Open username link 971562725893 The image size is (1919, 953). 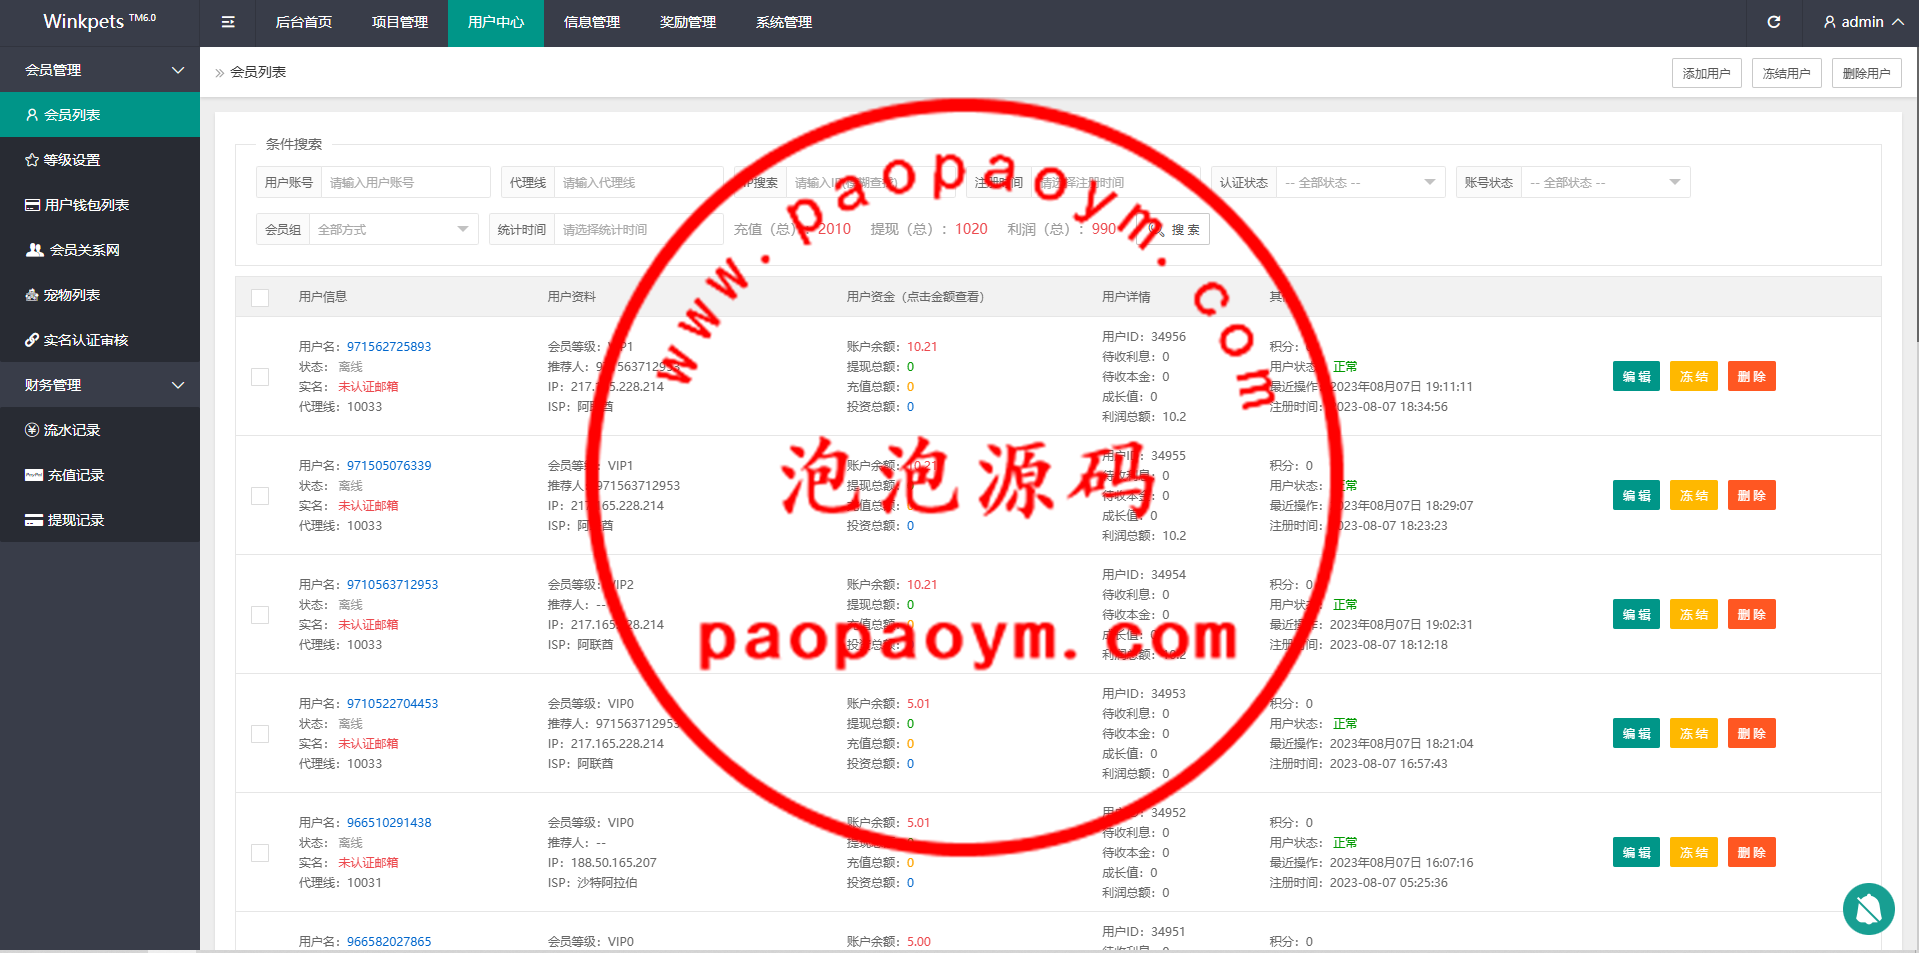(389, 347)
